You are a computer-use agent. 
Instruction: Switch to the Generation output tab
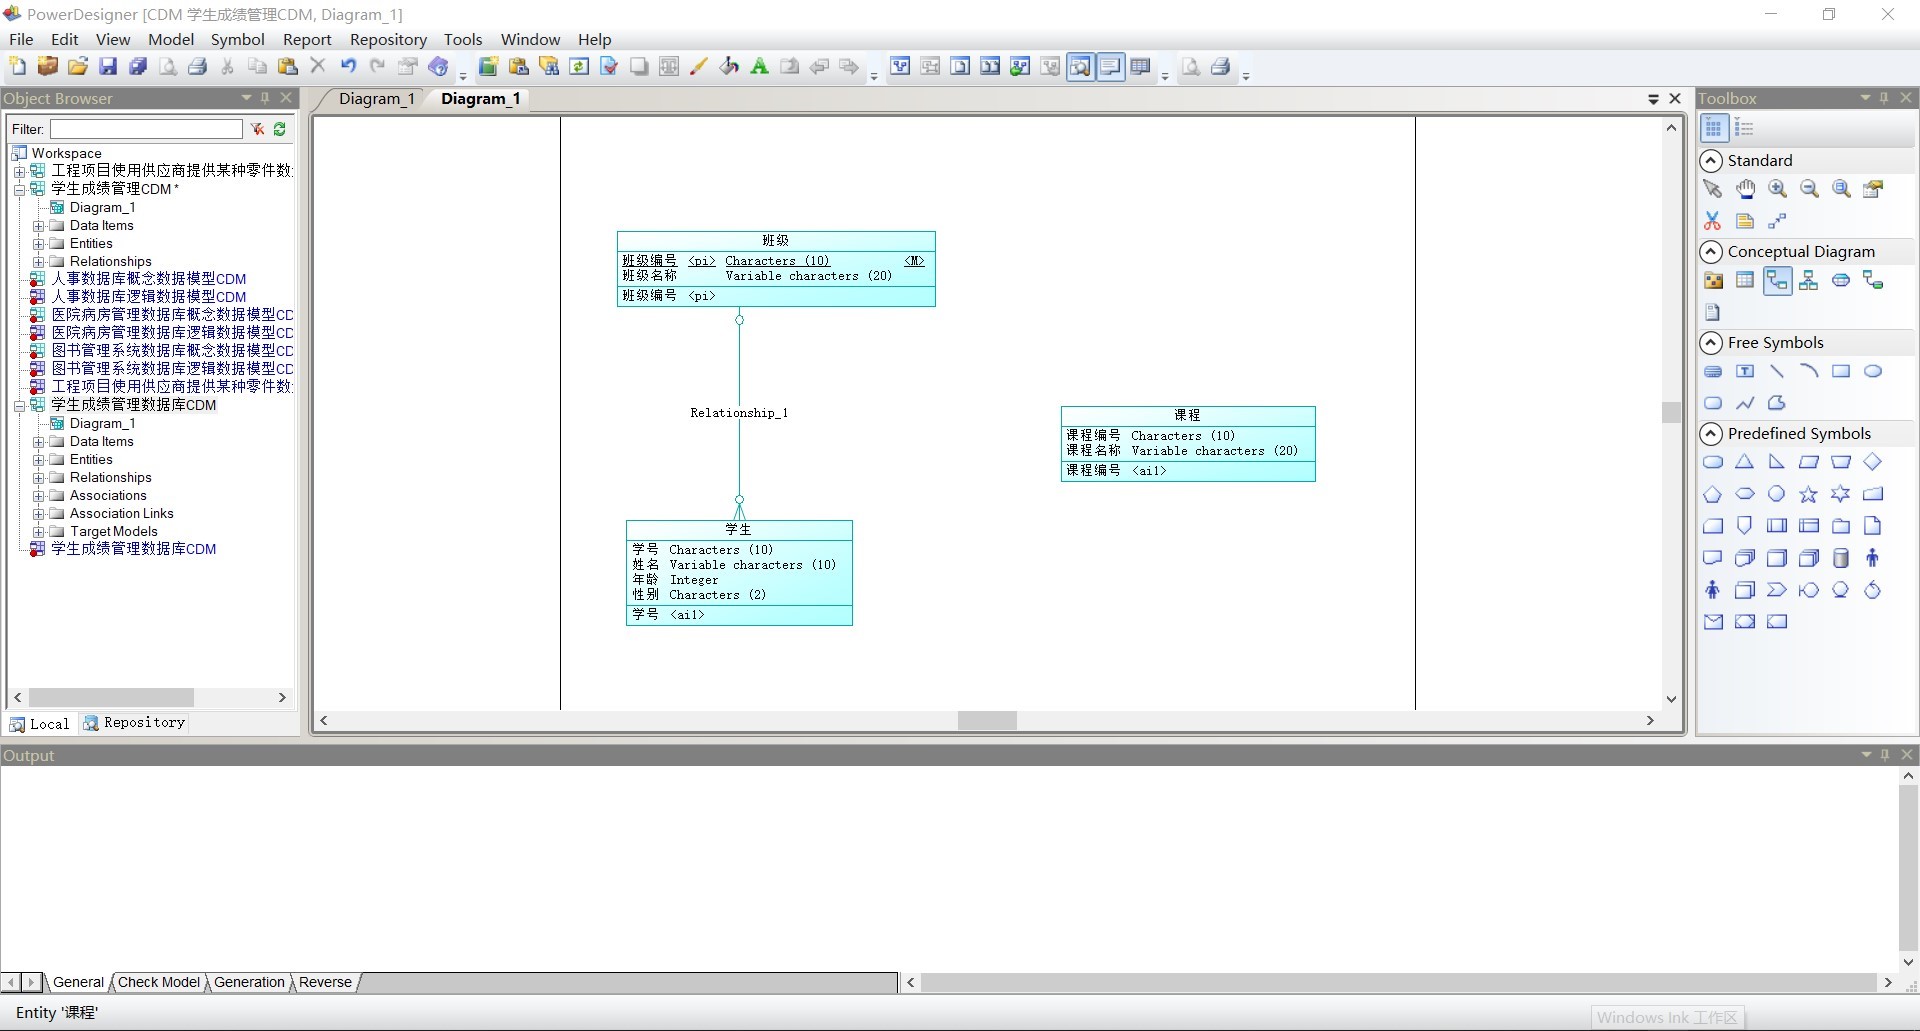point(249,982)
